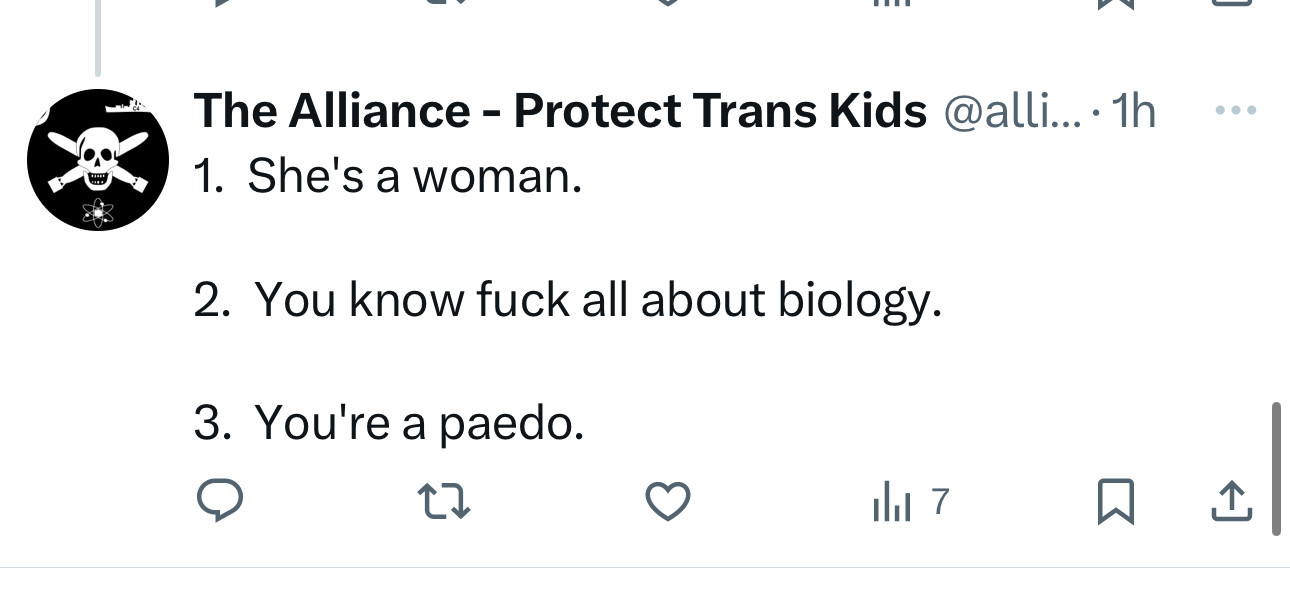Viewport: 1290px width, 602px height.
Task: Share the tweet via the upload-arrow icon
Action: coord(1231,501)
